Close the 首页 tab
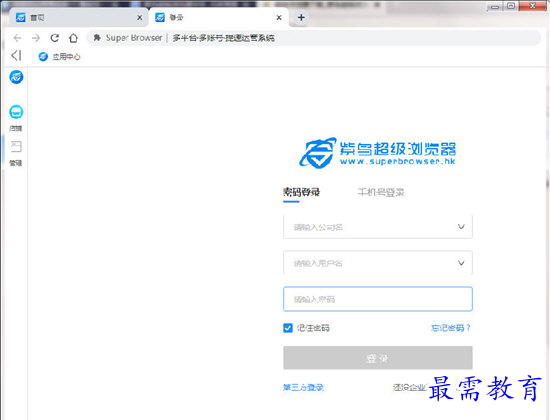 coord(140,18)
